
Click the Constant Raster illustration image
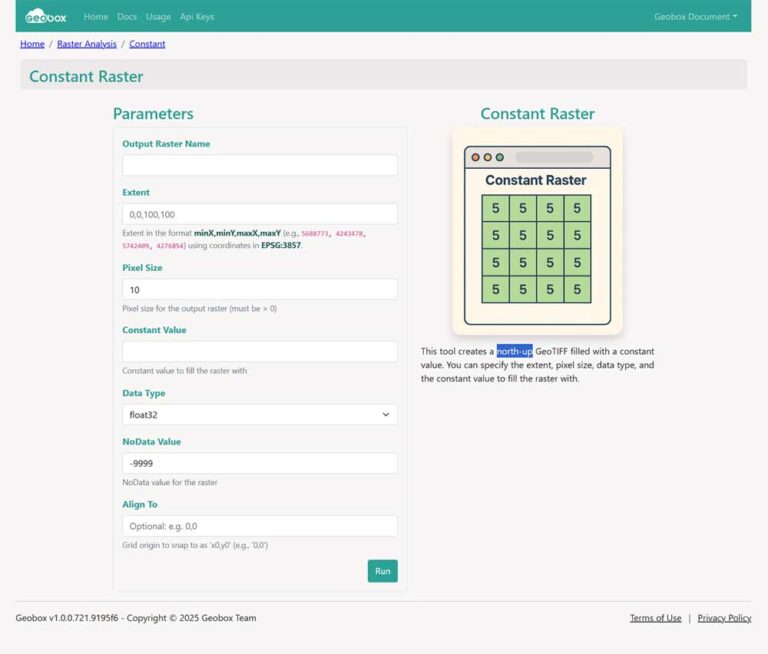[537, 231]
